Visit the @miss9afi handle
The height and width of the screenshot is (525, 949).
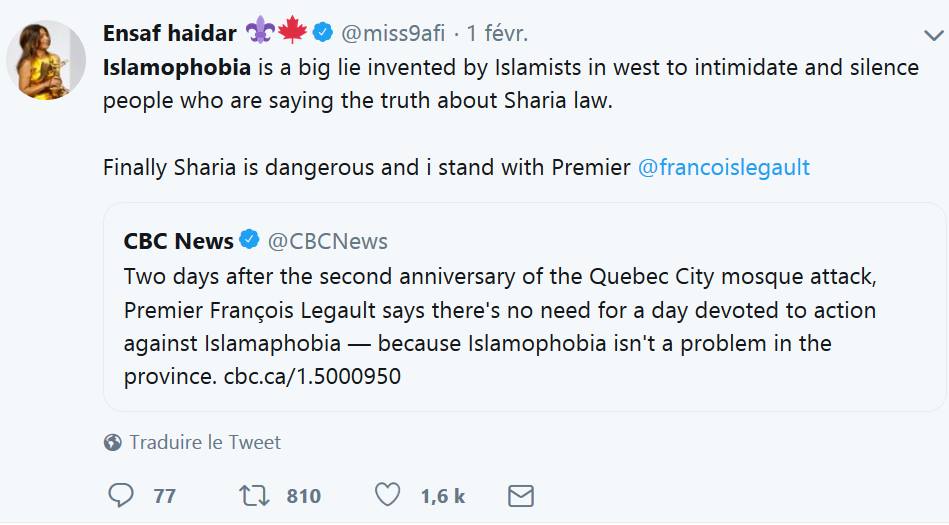click(393, 33)
